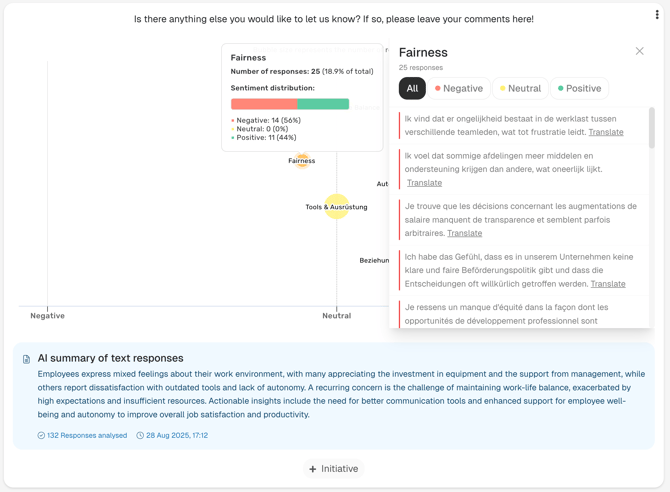This screenshot has height=492, width=670.
Task: Filter responses by Negative sentiment
Action: [x=459, y=88]
